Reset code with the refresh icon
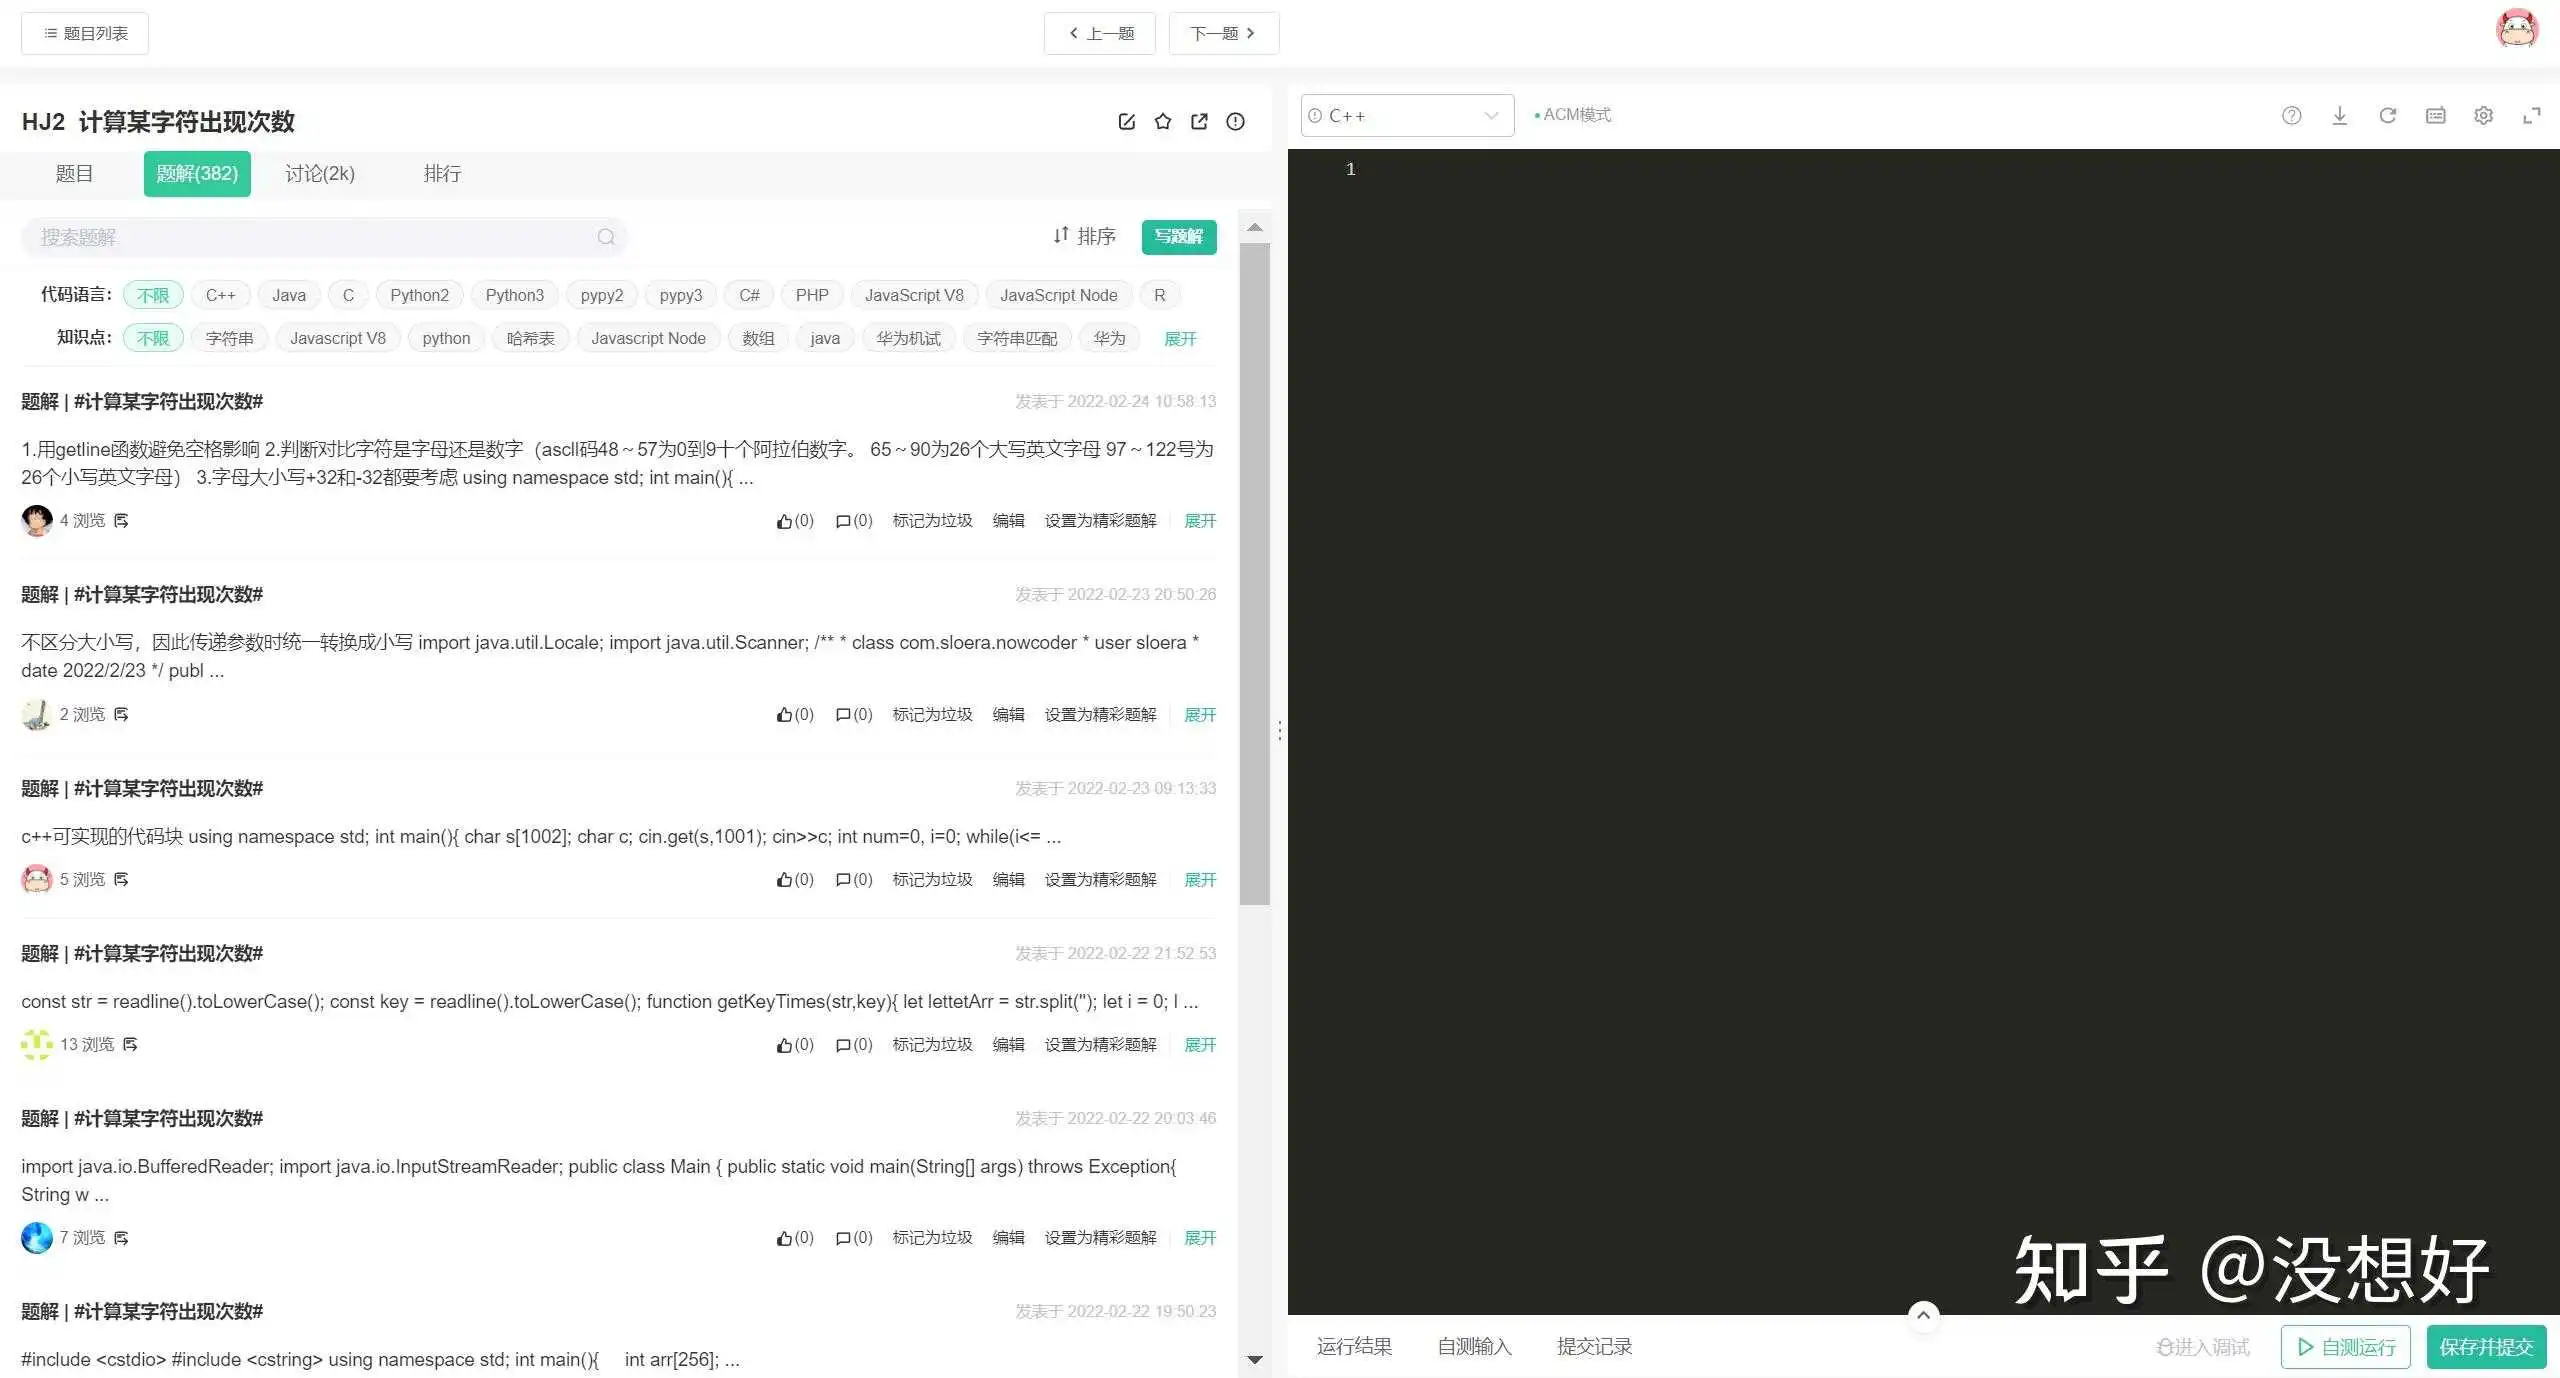Screen dimensions: 2560x1378 coord(2387,116)
